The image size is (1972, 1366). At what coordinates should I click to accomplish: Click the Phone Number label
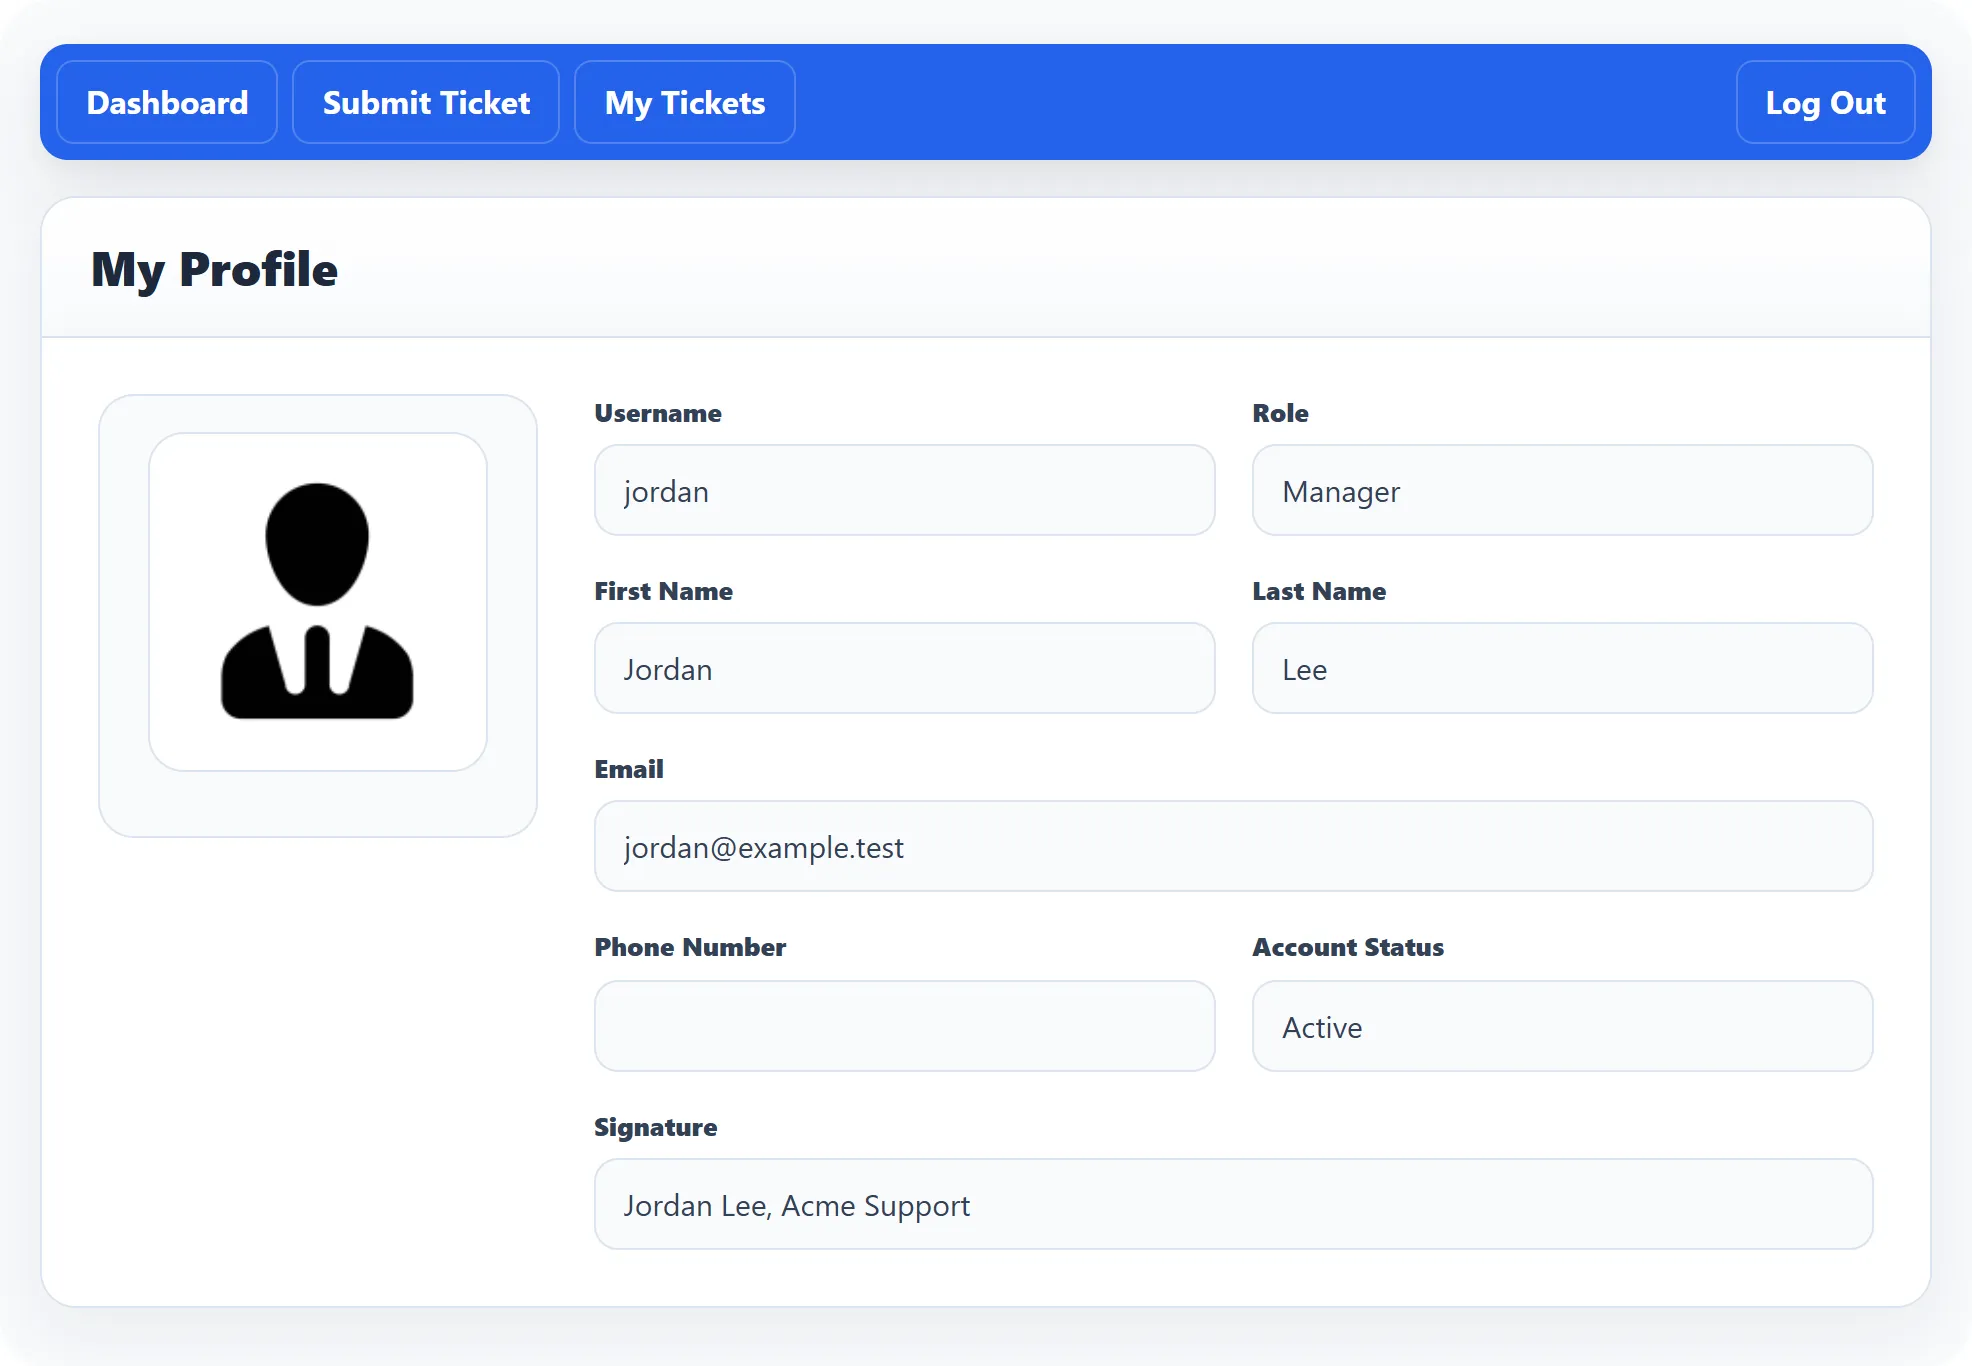coord(690,947)
